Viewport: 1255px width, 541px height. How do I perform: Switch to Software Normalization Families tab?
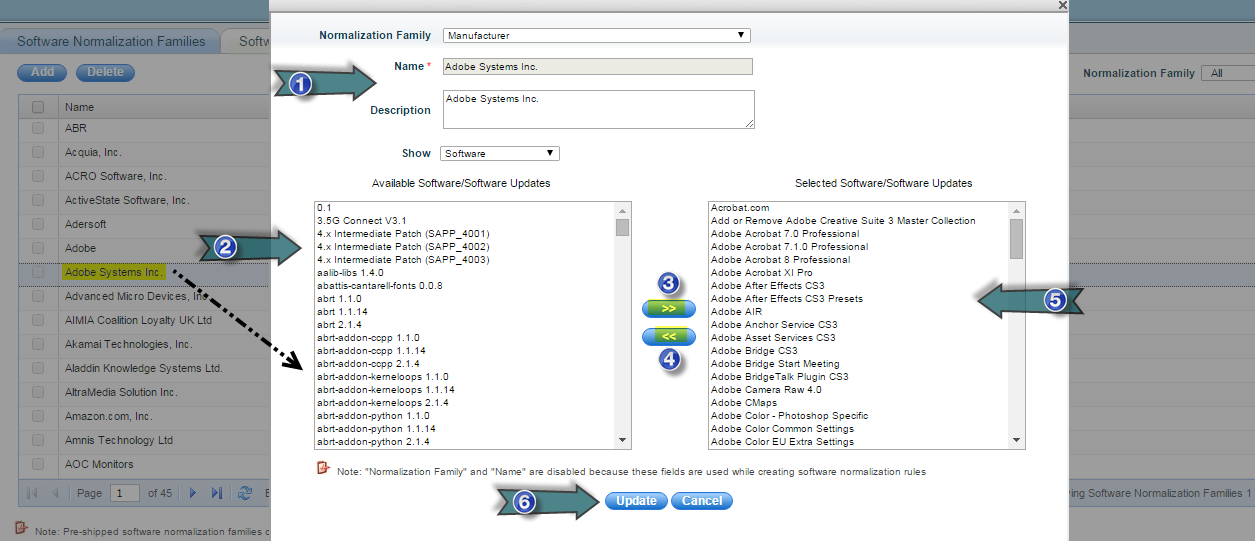pos(111,41)
